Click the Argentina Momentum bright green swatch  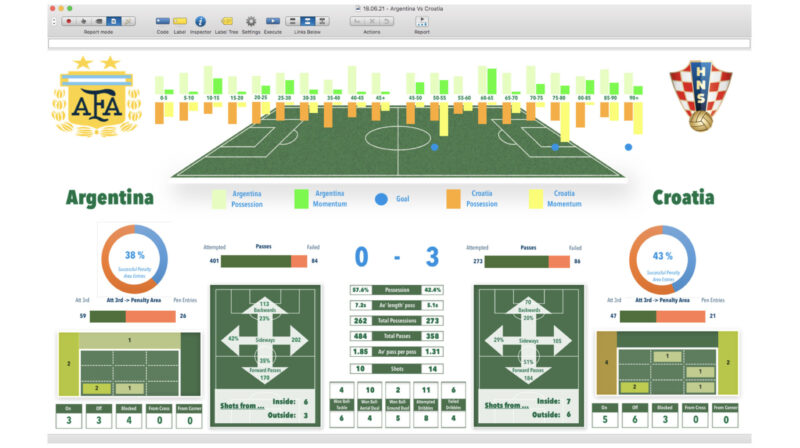click(301, 199)
